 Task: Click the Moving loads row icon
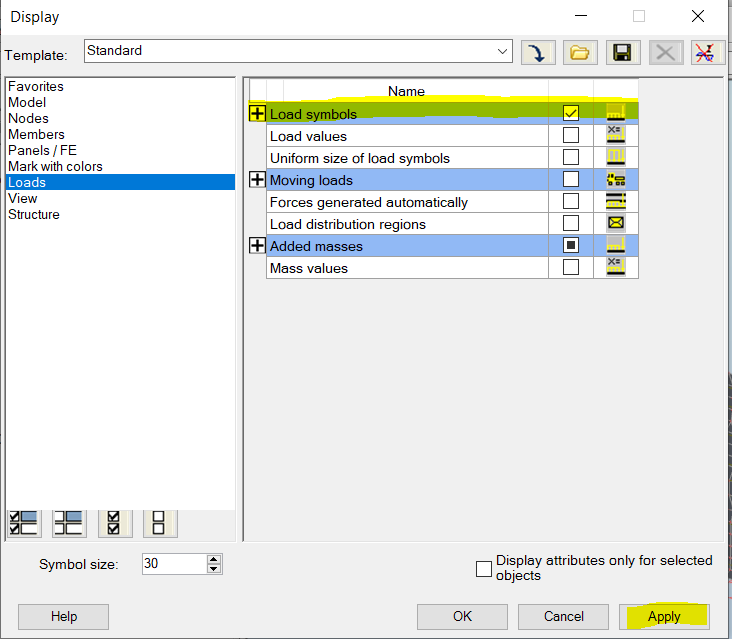[616, 179]
